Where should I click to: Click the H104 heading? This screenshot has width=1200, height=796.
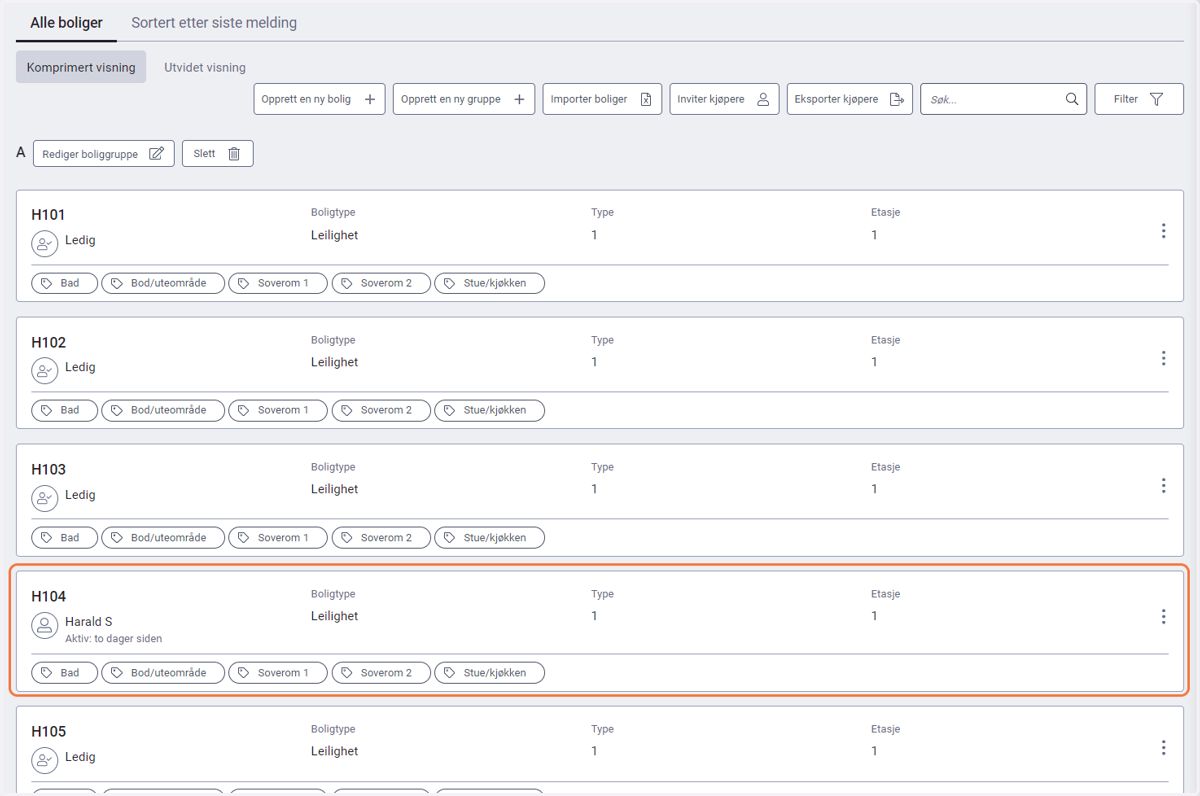pos(48,596)
